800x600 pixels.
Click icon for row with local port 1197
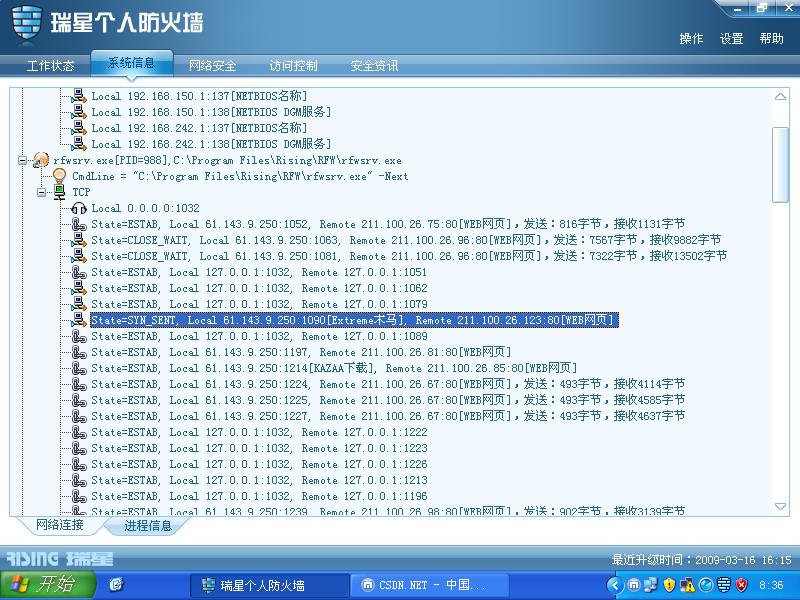pos(79,352)
